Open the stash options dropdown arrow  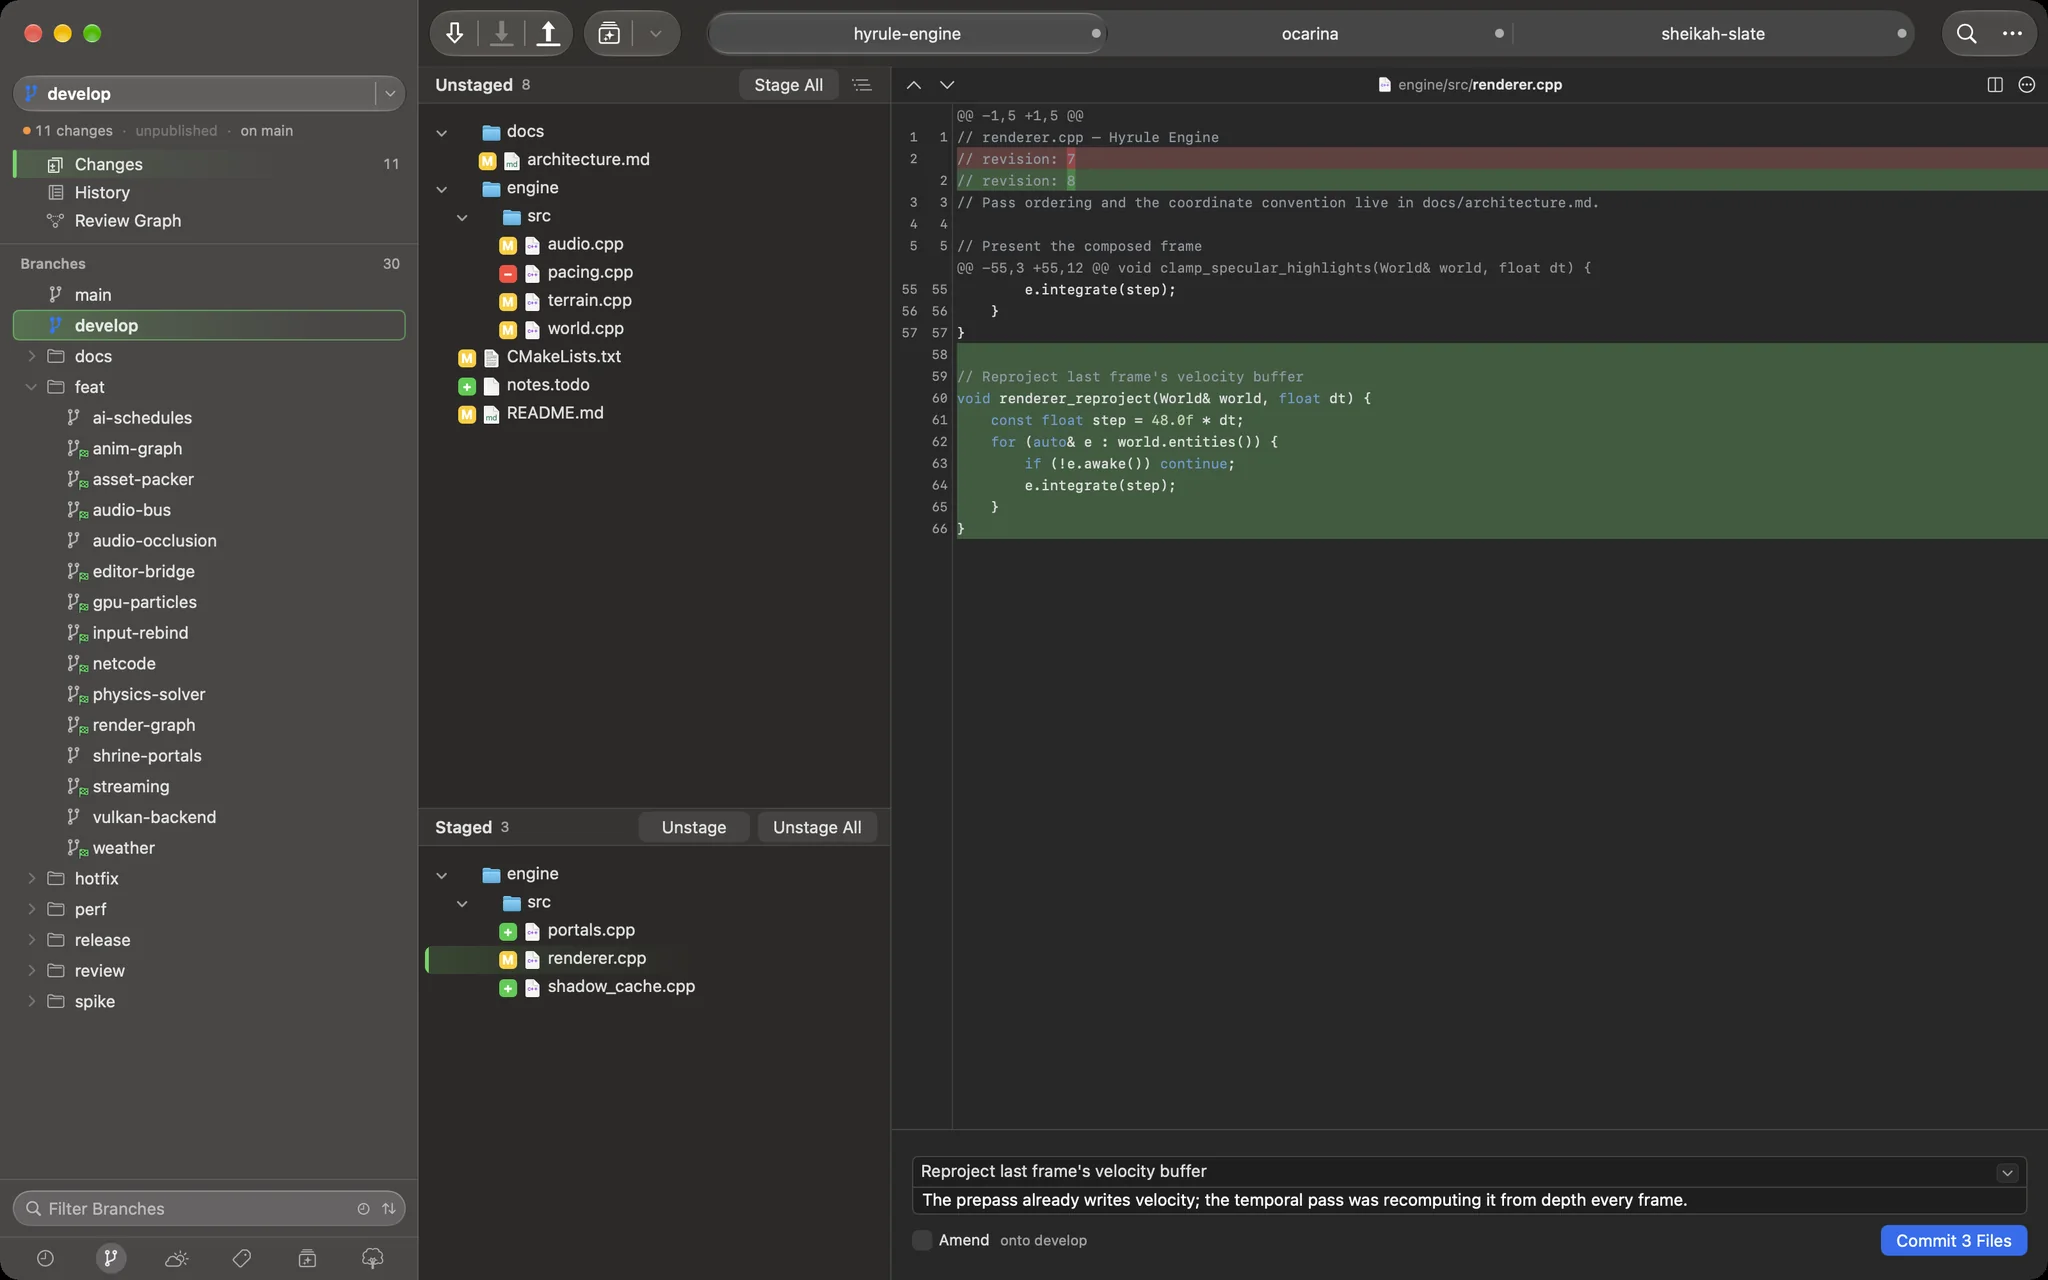click(656, 33)
